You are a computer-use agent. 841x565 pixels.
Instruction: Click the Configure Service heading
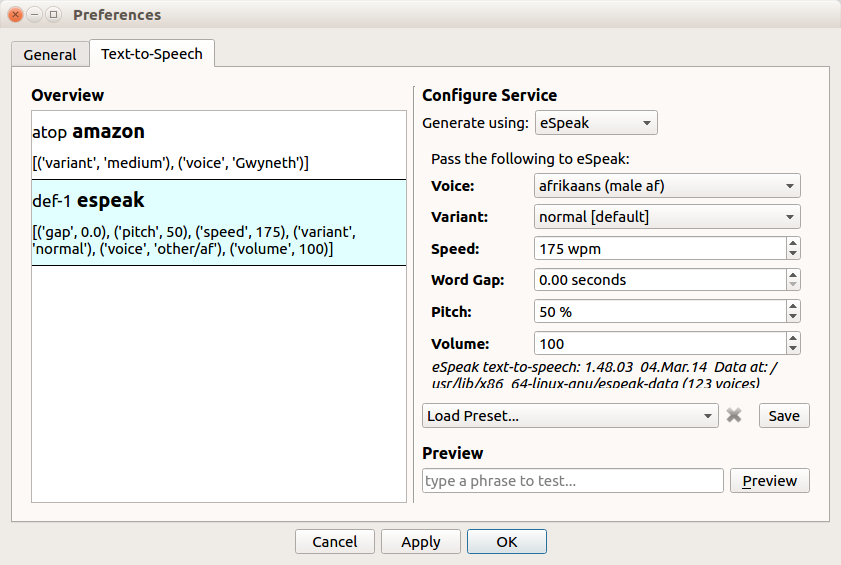click(490, 95)
